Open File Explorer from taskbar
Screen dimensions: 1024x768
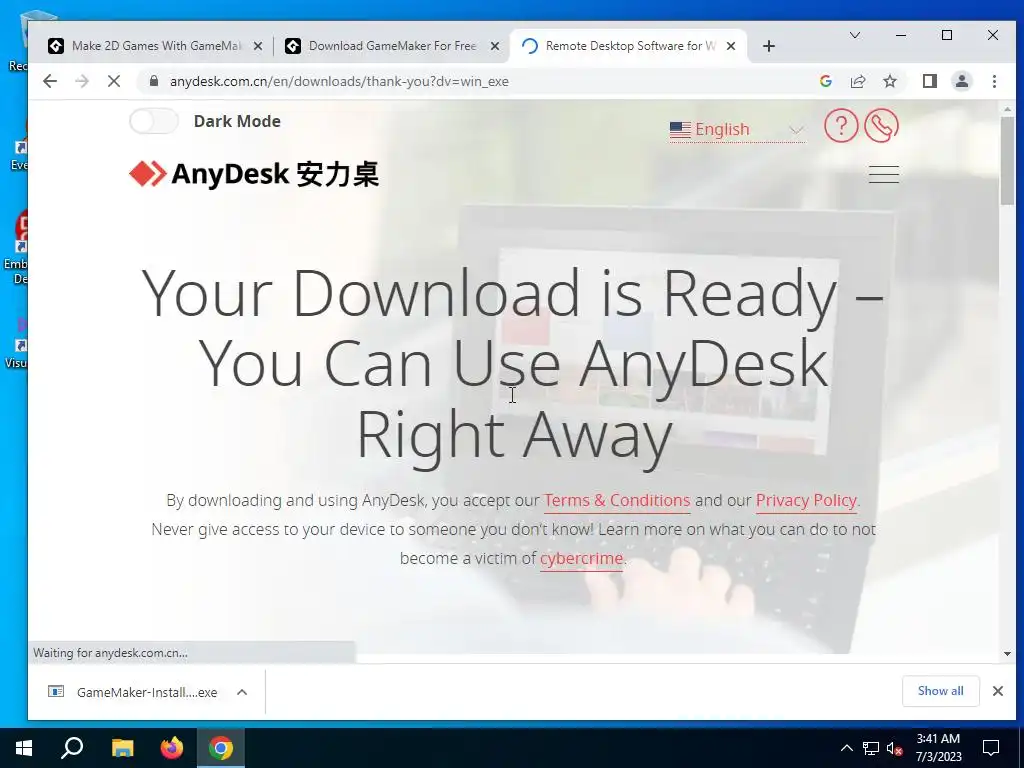click(122, 748)
